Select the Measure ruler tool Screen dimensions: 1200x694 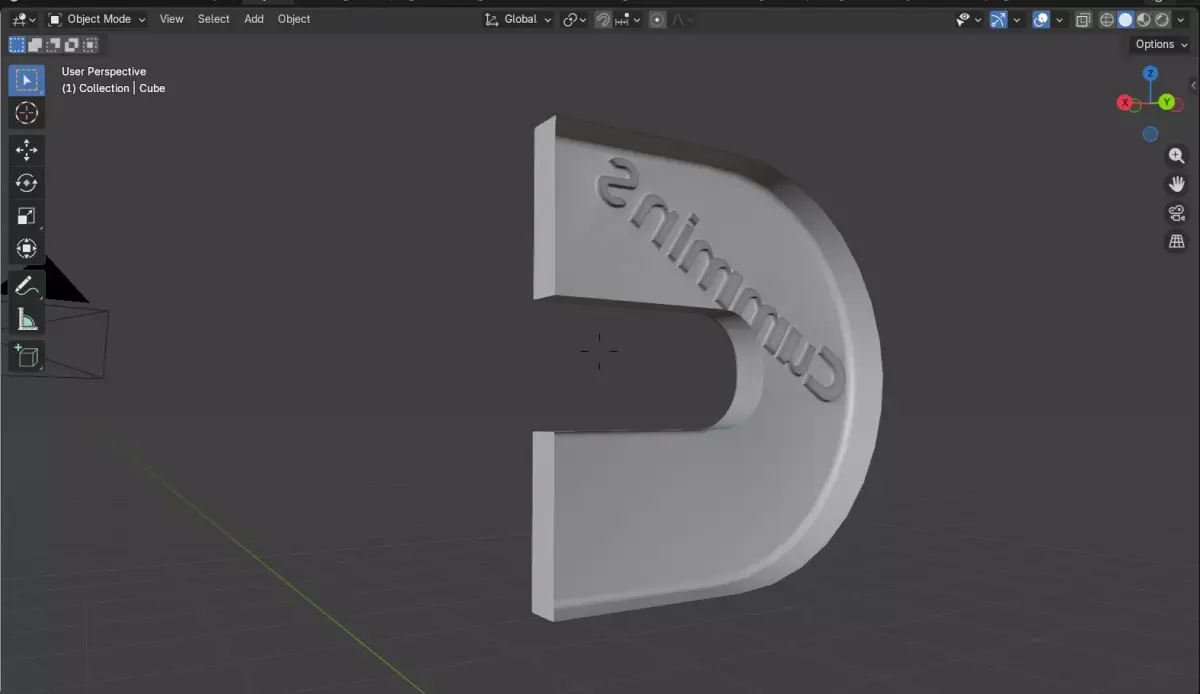pyautogui.click(x=27, y=320)
